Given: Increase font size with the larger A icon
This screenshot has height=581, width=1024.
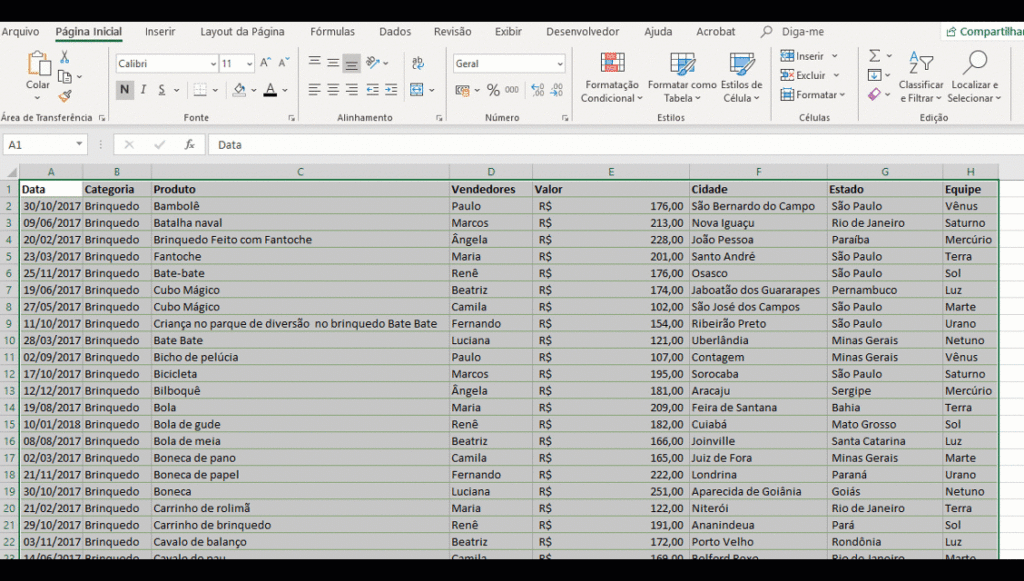Looking at the screenshot, I should tap(265, 63).
